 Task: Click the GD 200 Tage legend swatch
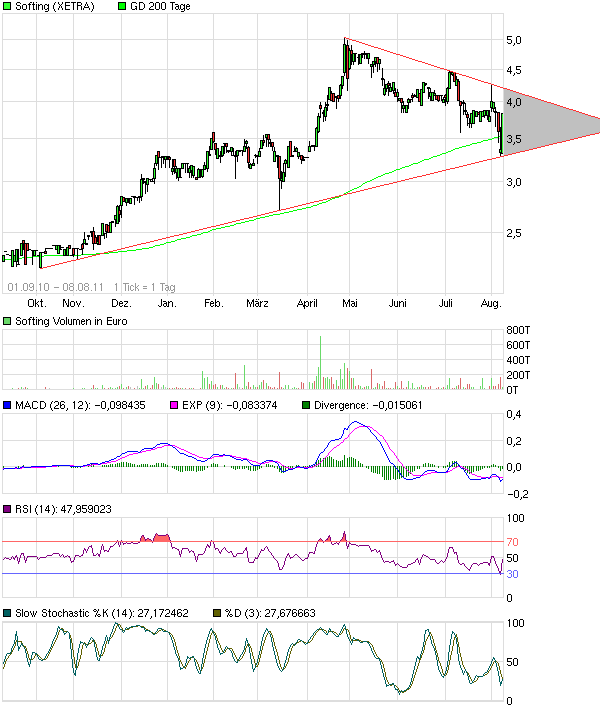123,7
